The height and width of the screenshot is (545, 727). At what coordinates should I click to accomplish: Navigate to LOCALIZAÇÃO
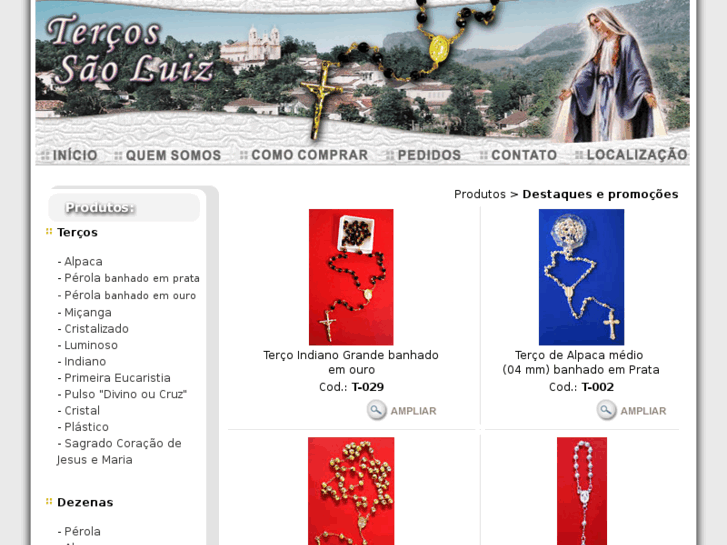pos(631,155)
